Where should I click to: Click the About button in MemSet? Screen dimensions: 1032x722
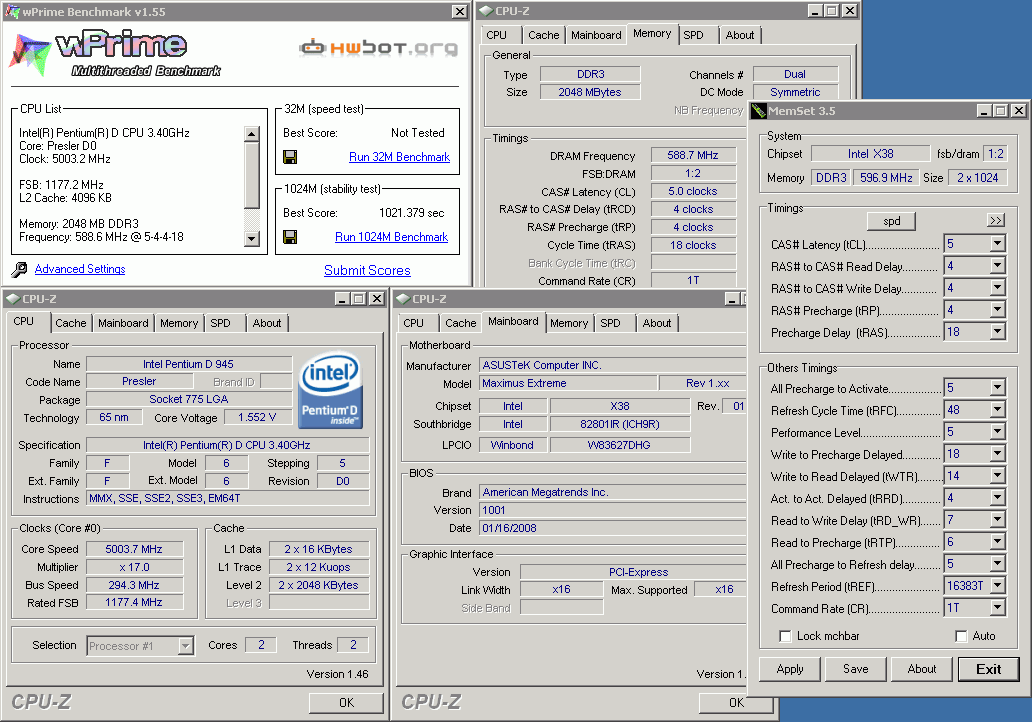tap(921, 669)
